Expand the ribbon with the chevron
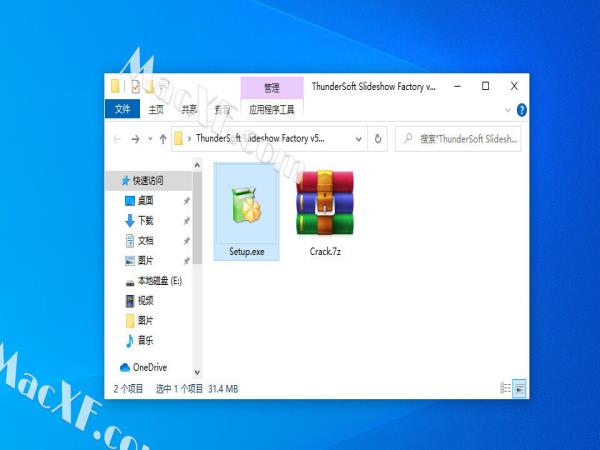The width and height of the screenshot is (600, 450). (x=508, y=110)
